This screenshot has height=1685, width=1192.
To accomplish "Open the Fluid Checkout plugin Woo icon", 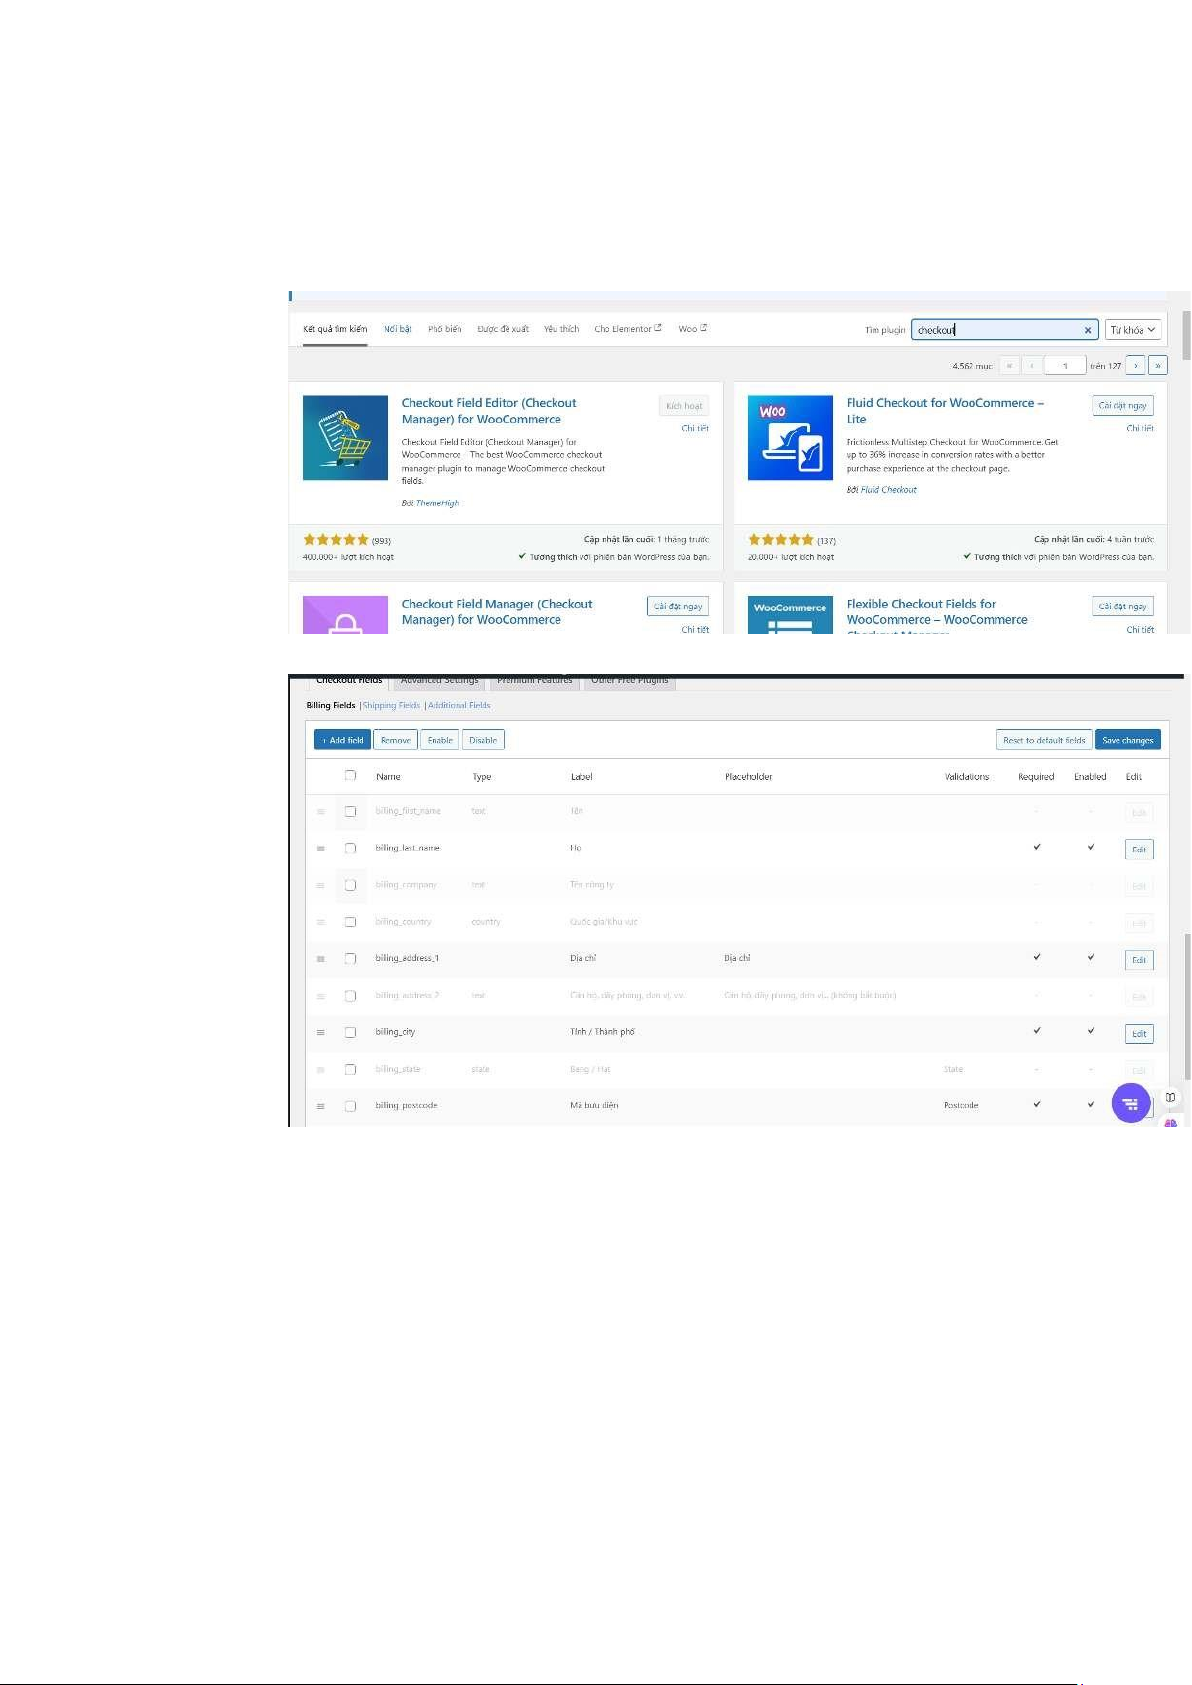I will (x=790, y=438).
